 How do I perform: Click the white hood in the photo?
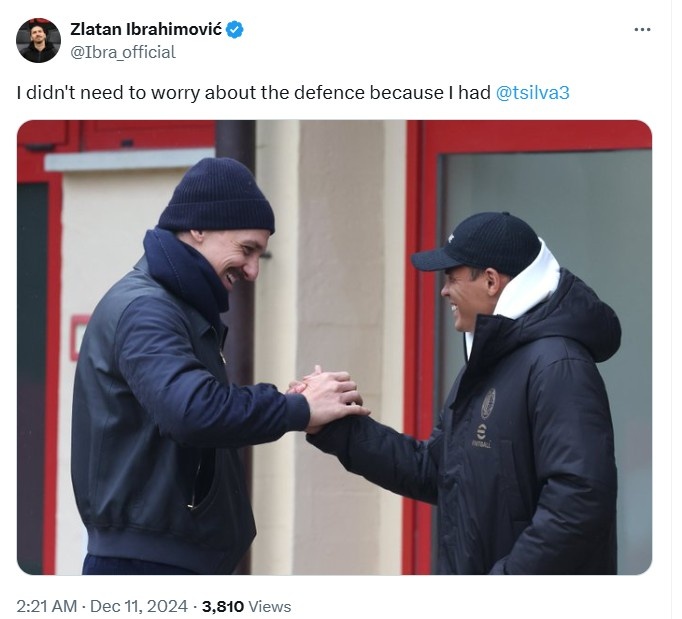pyautogui.click(x=522, y=284)
